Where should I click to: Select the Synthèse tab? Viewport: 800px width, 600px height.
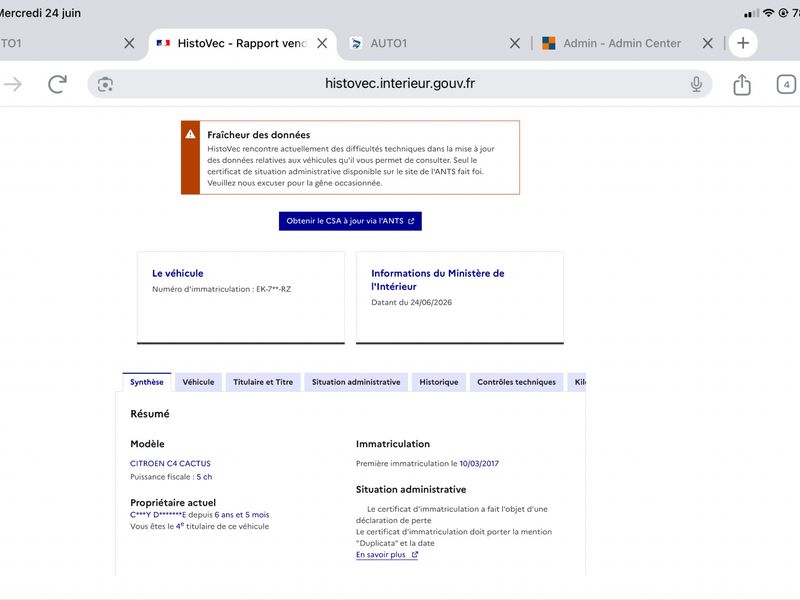pyautogui.click(x=147, y=382)
